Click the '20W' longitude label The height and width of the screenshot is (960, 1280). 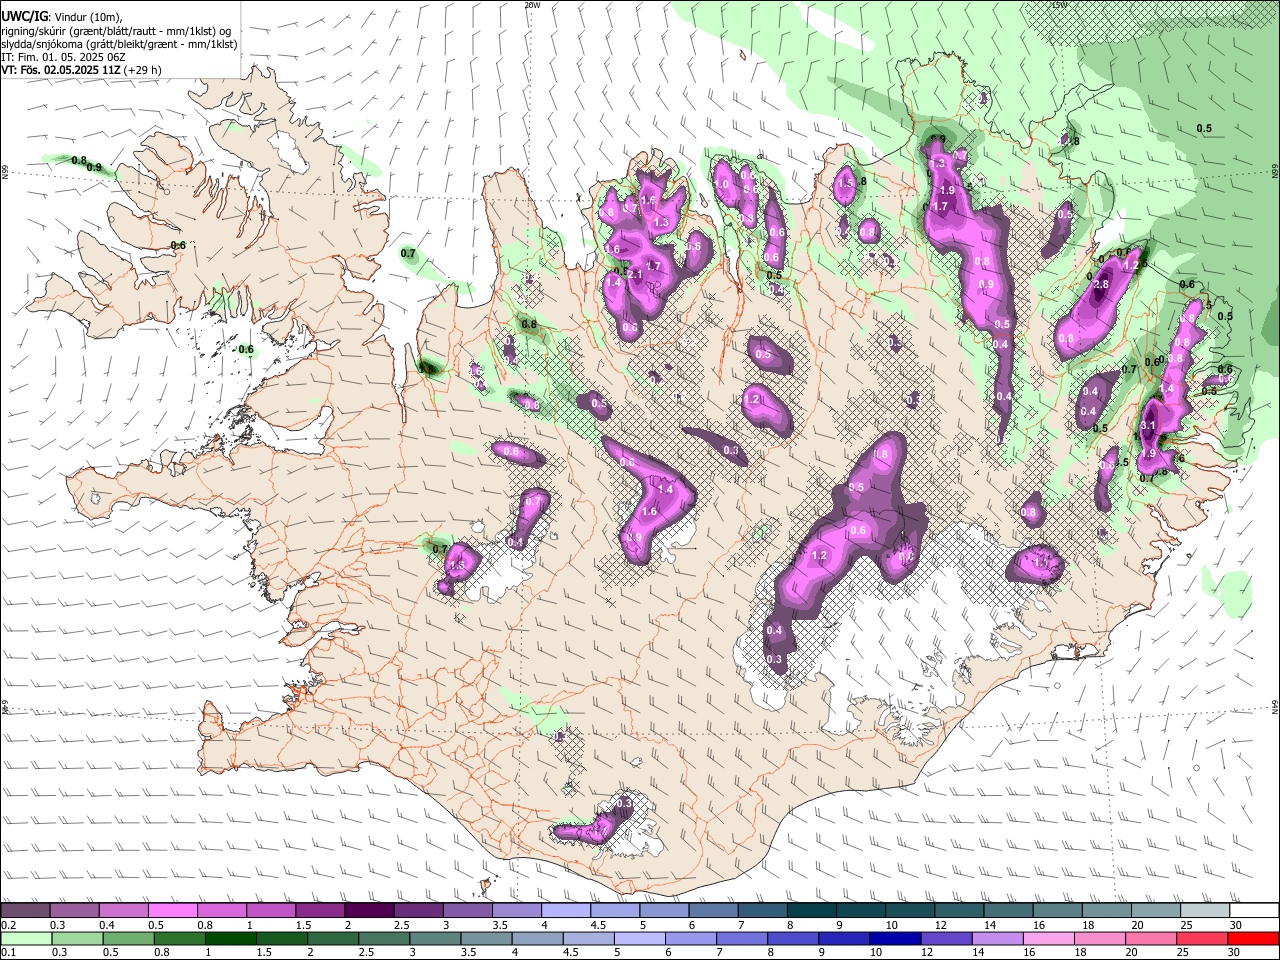click(532, 5)
